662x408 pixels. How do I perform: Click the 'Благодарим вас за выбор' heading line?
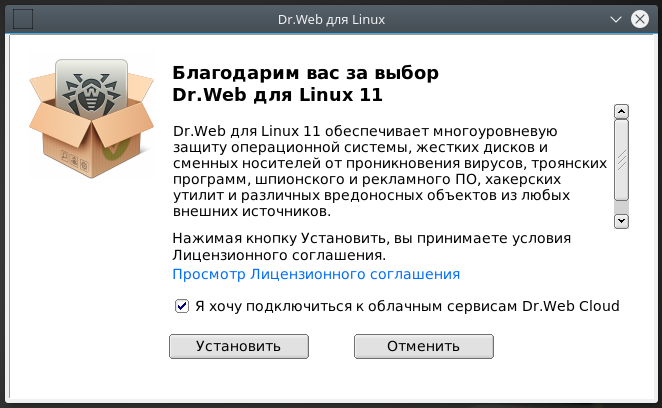[305, 74]
